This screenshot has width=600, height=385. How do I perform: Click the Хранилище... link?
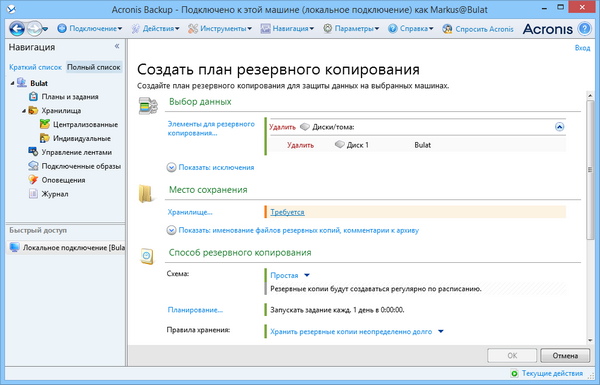pyautogui.click(x=190, y=212)
